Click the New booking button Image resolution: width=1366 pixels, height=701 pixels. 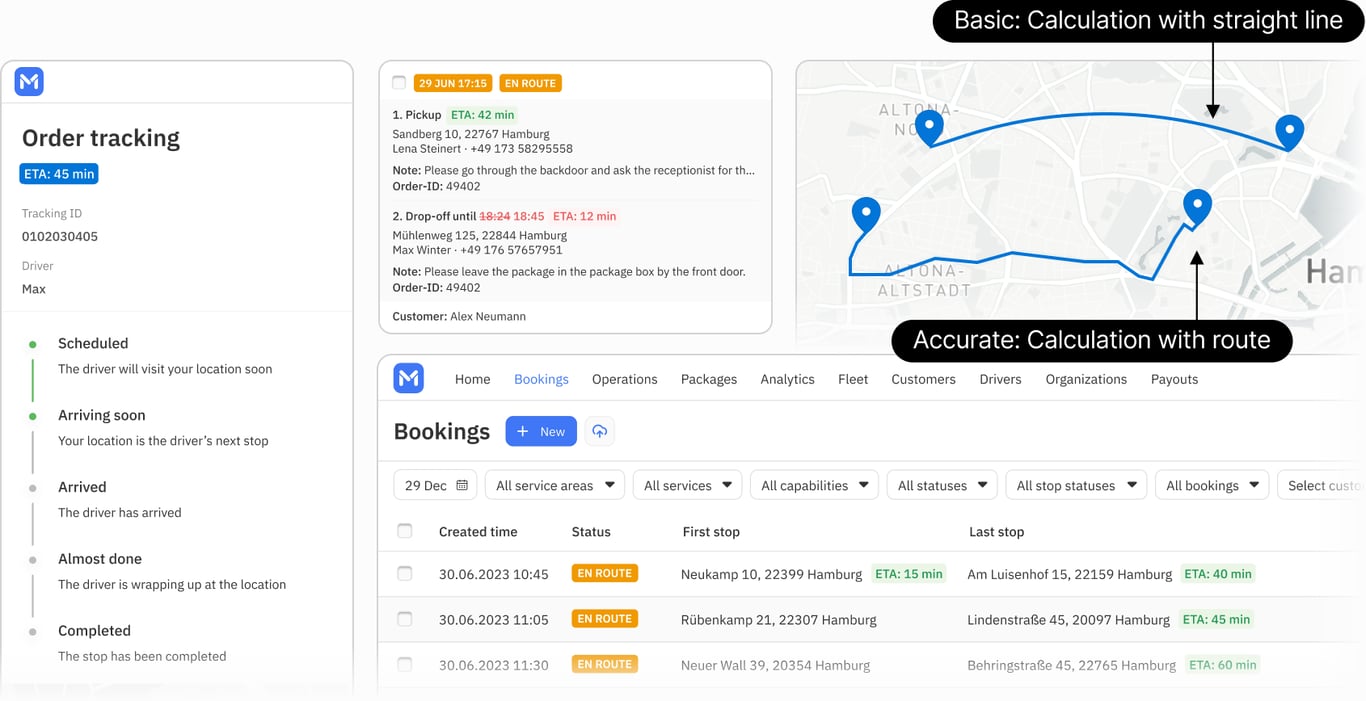pos(541,431)
